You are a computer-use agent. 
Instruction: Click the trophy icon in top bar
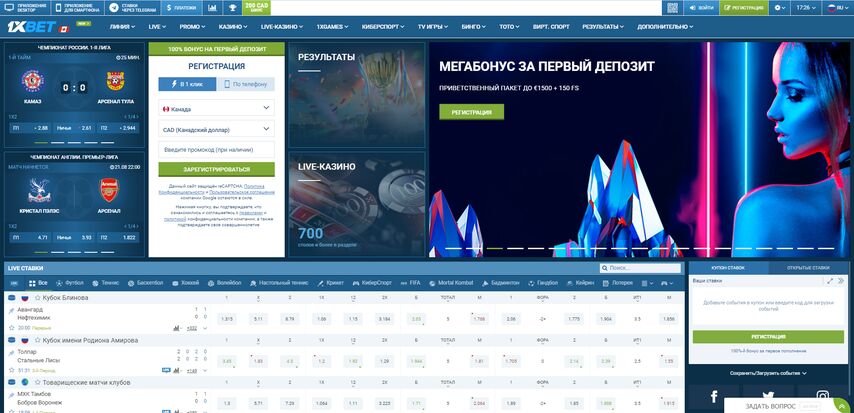(233, 8)
